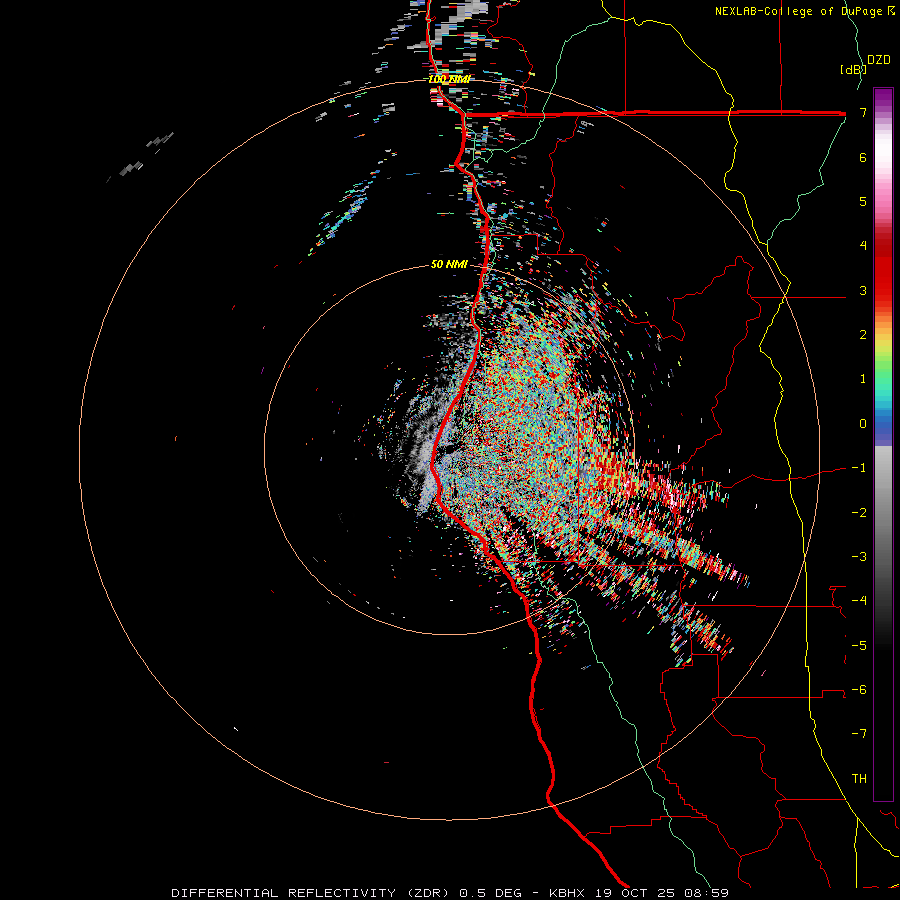Click the "-4" value on the color scale

point(859,600)
